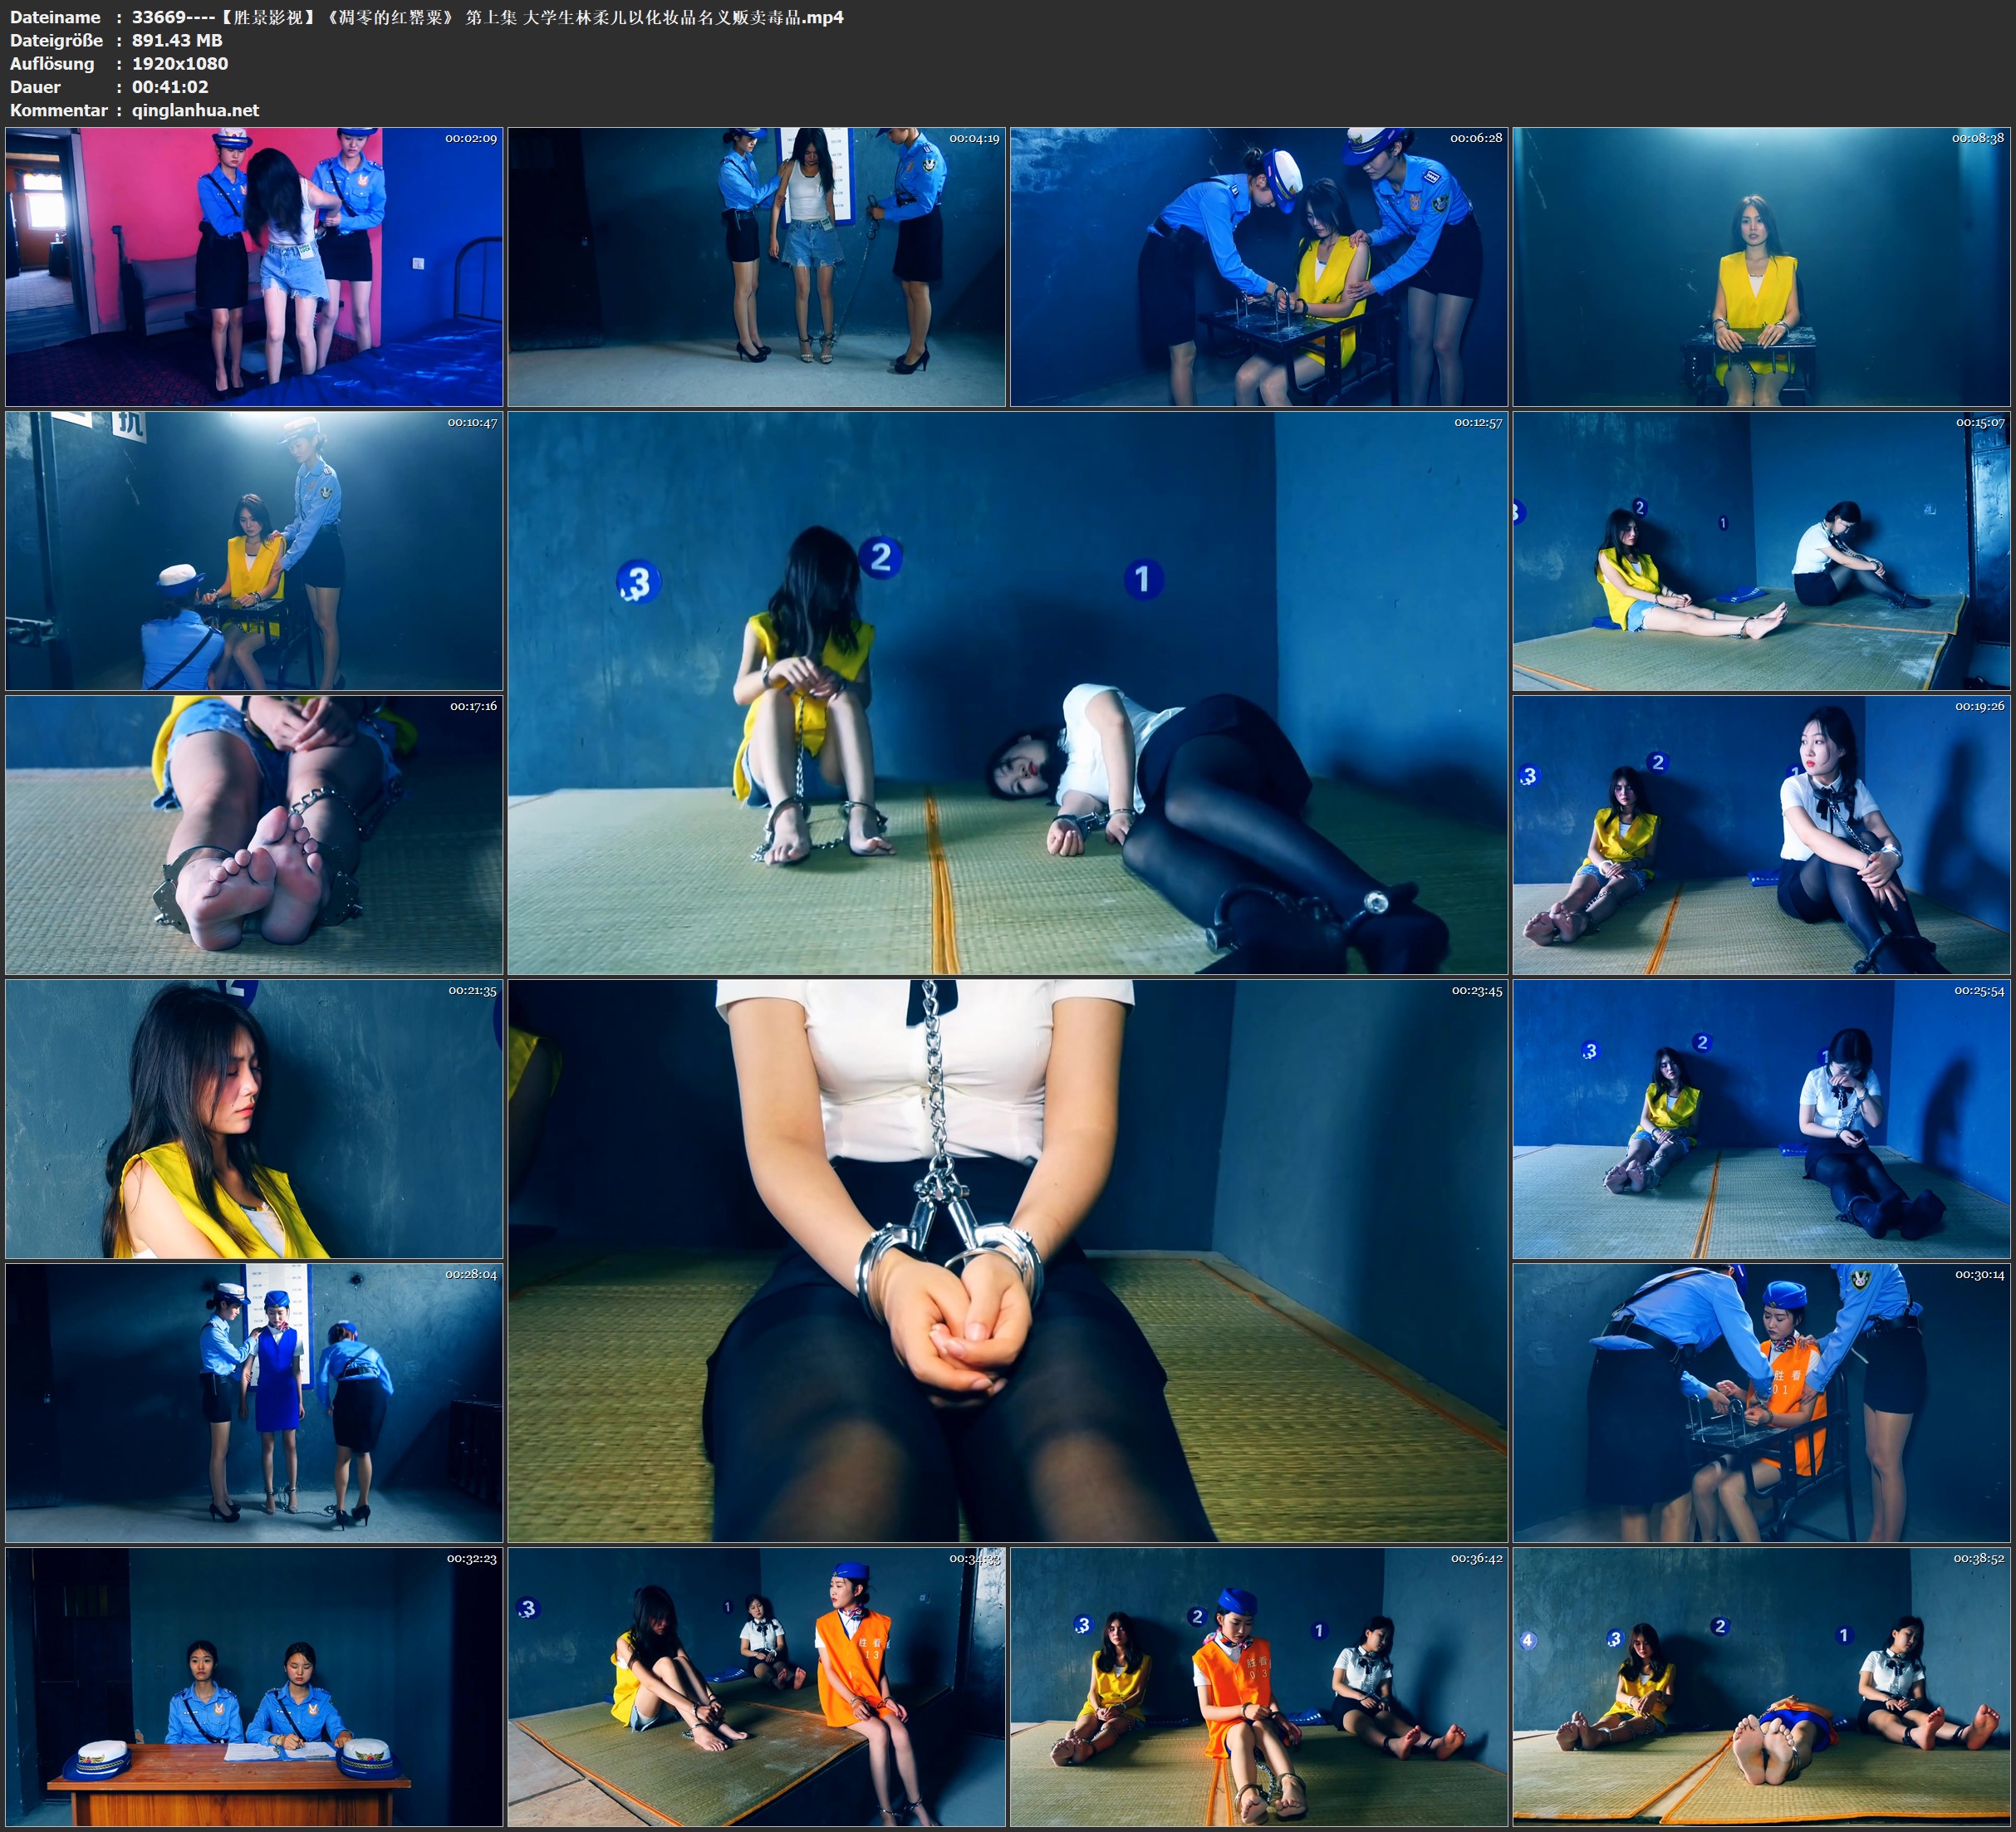Screen dimensions: 2016x1832
Task: Open the frame timestamped 00:19:26
Action: click(x=1761, y=835)
